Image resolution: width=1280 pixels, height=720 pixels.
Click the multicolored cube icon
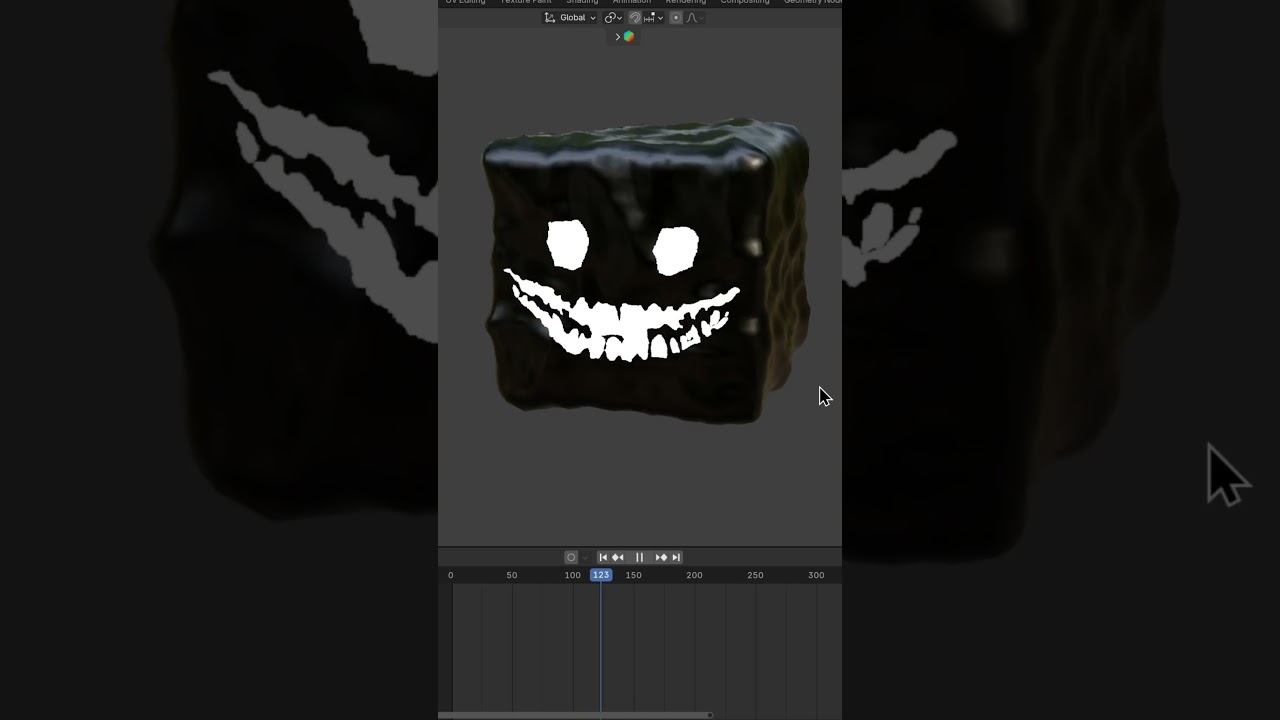point(629,37)
